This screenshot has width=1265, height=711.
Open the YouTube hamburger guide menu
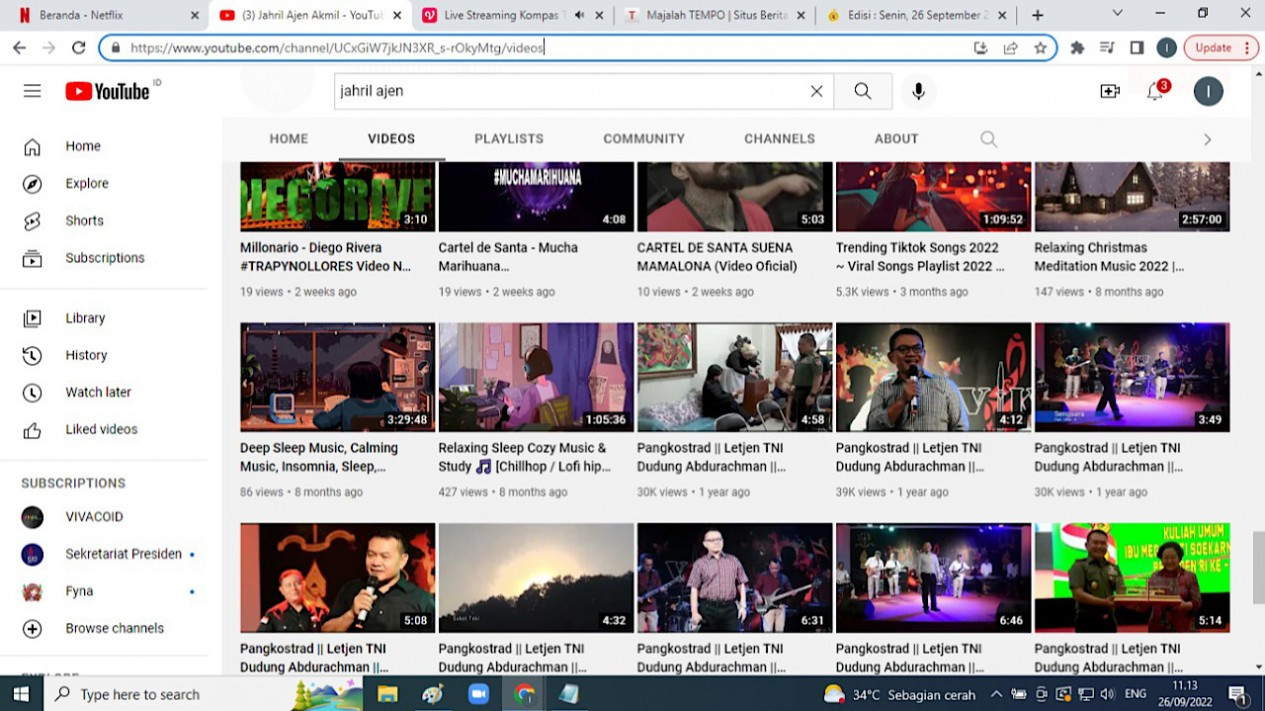pos(32,91)
